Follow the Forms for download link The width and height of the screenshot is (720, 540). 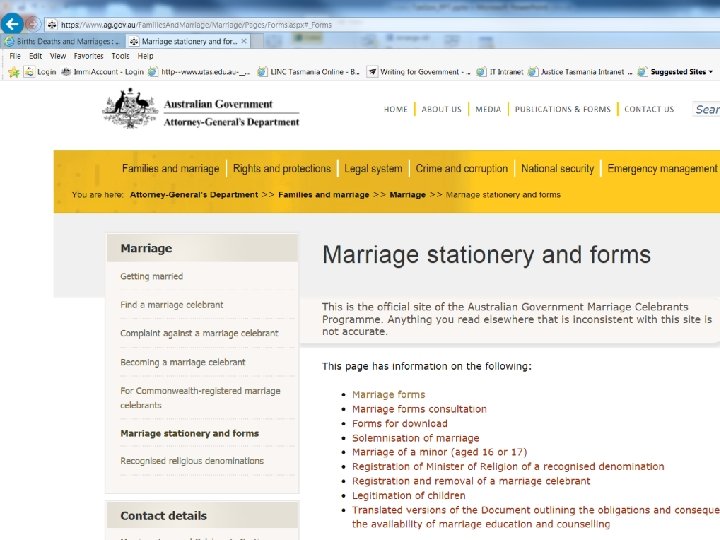399,423
